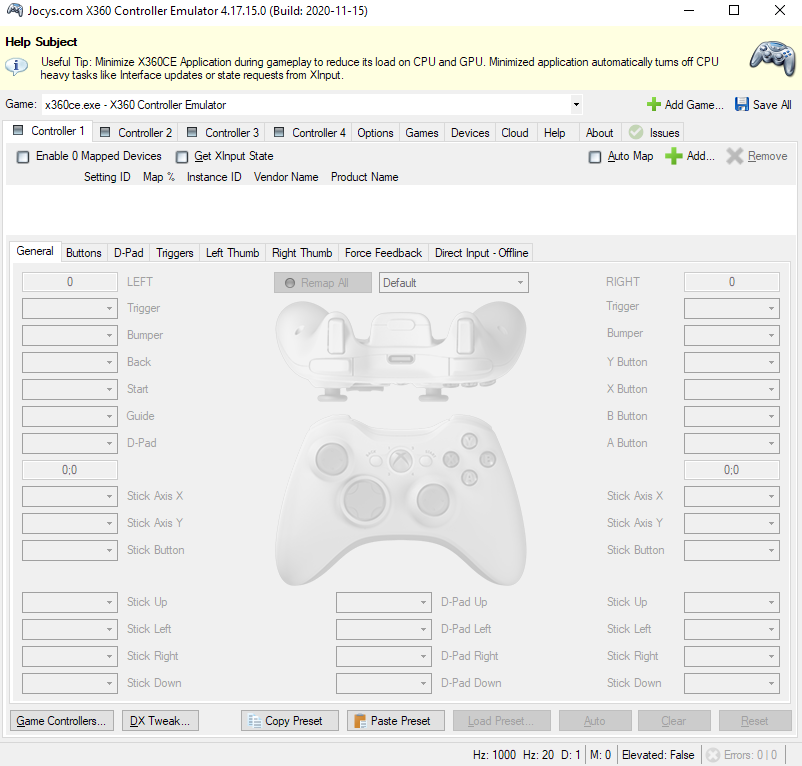This screenshot has width=802, height=766.
Task: Click the app icon in the title bar
Action: click(x=15, y=10)
